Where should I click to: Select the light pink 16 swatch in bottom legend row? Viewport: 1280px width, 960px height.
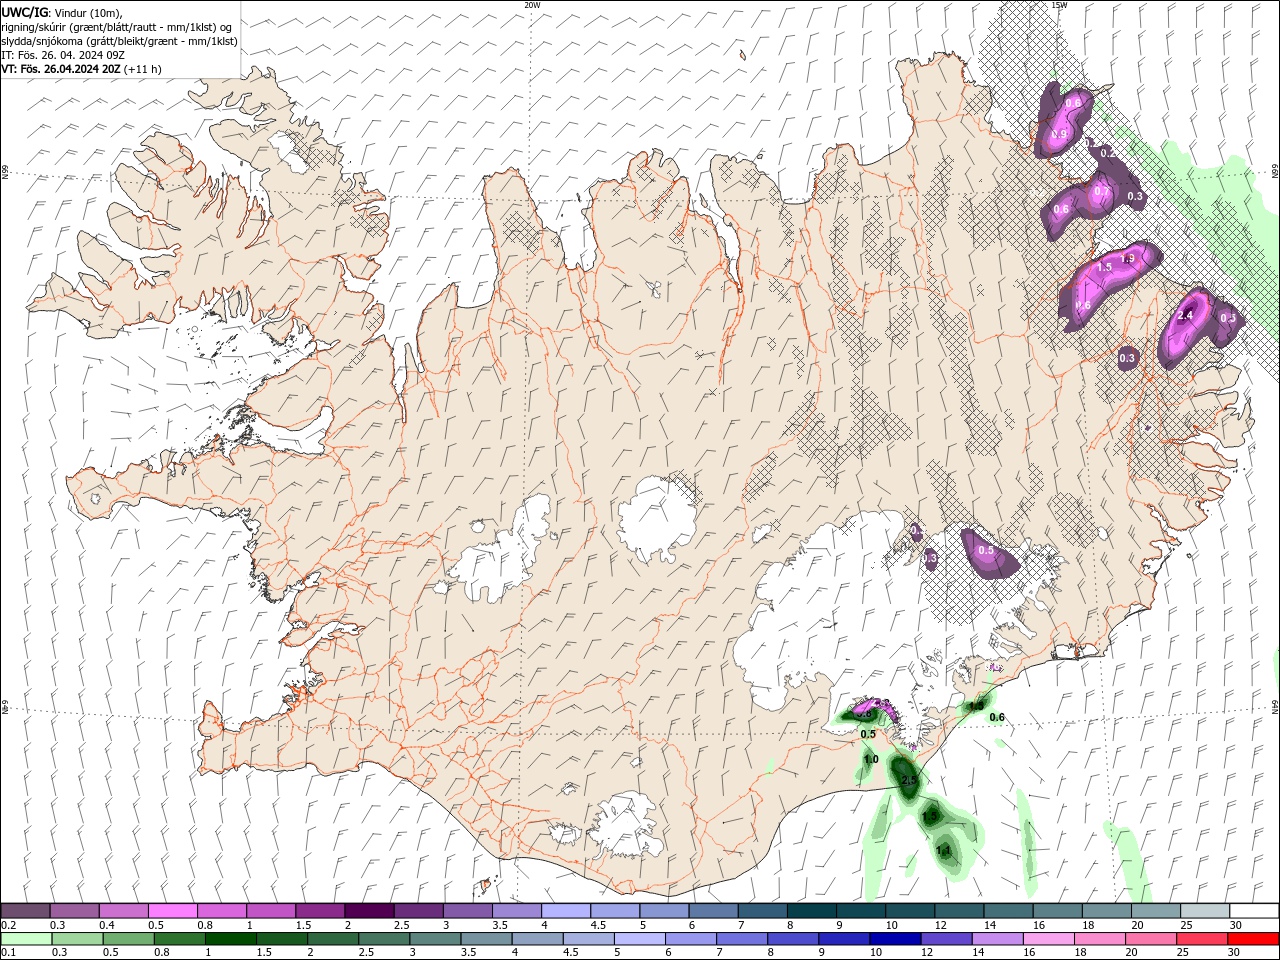[x=1049, y=939]
